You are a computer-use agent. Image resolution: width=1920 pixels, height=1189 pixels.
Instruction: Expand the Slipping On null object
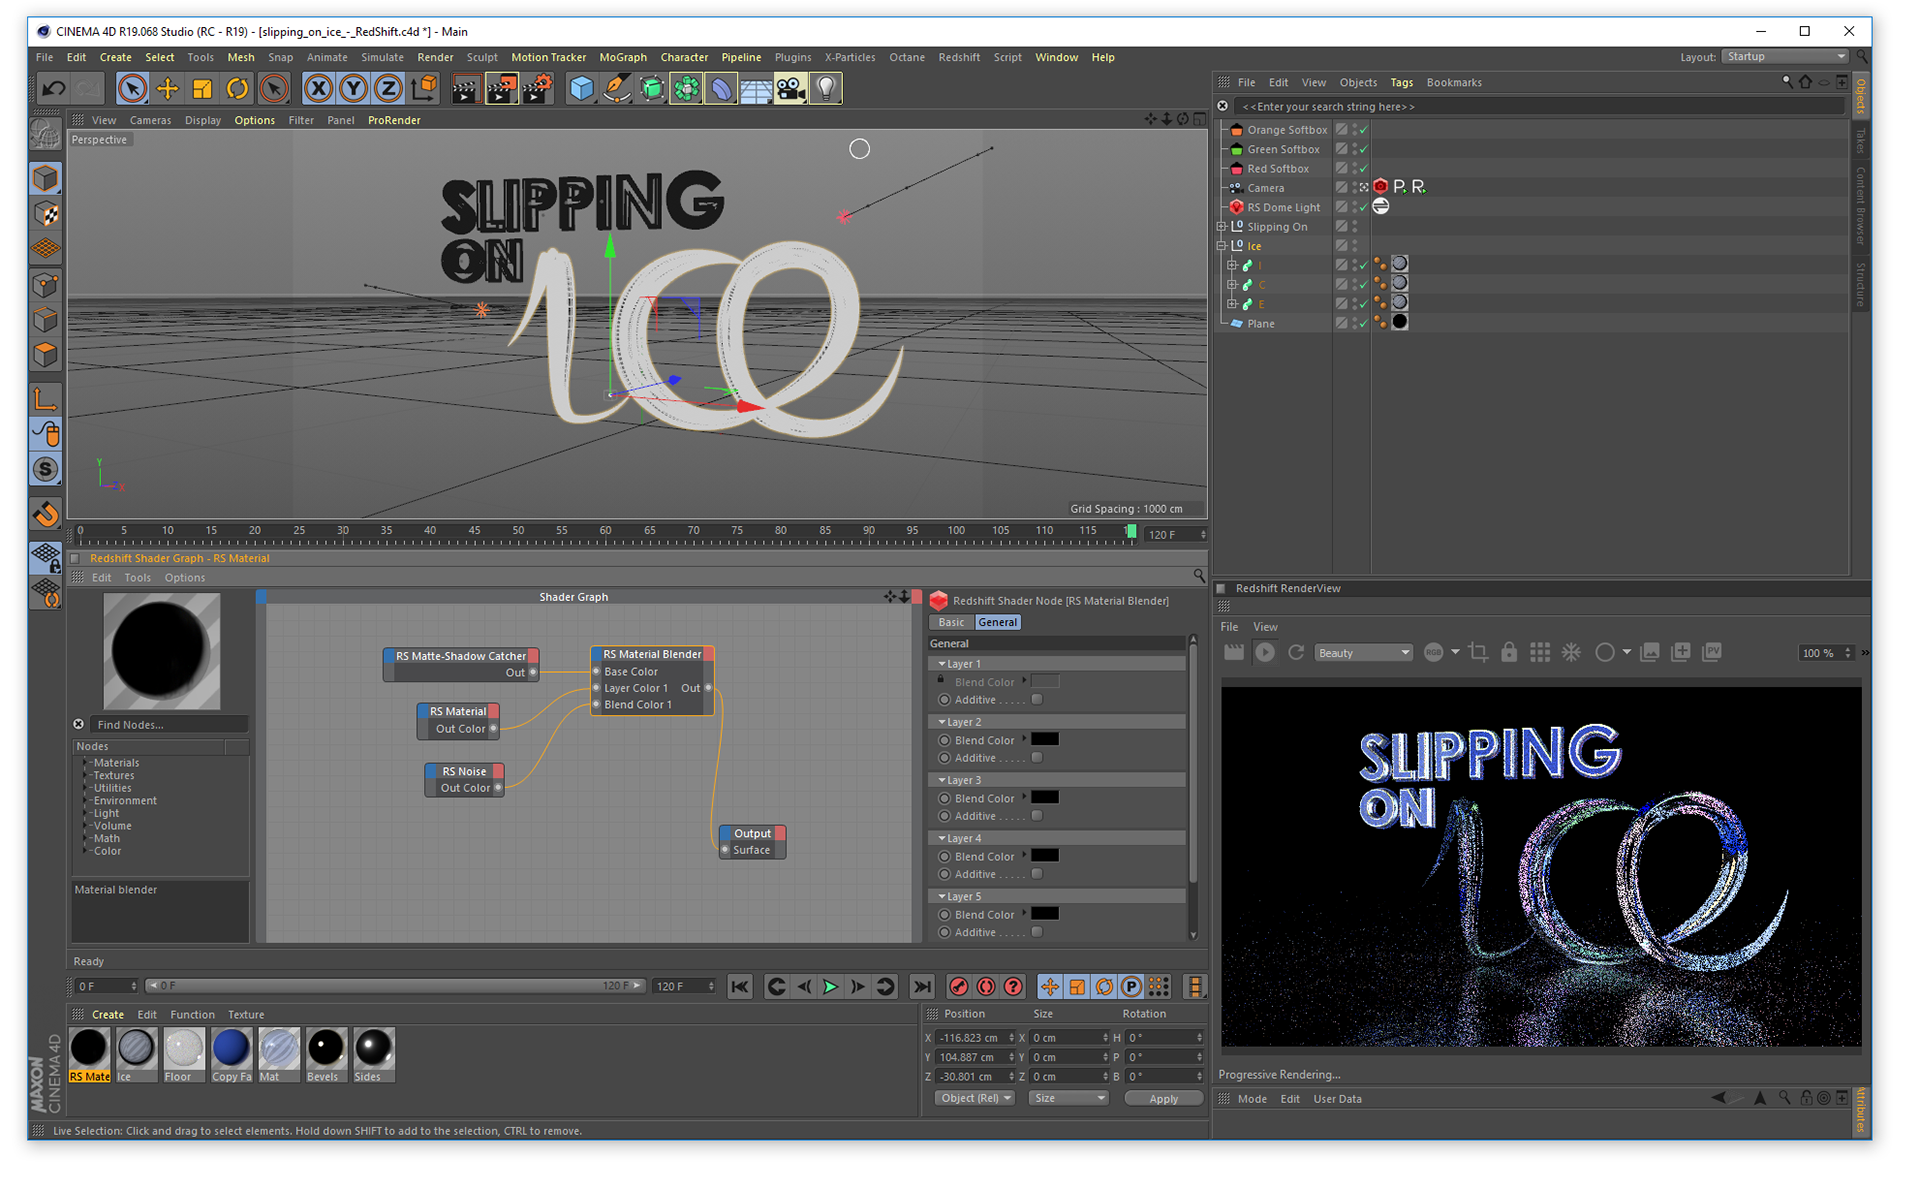pos(1222,227)
